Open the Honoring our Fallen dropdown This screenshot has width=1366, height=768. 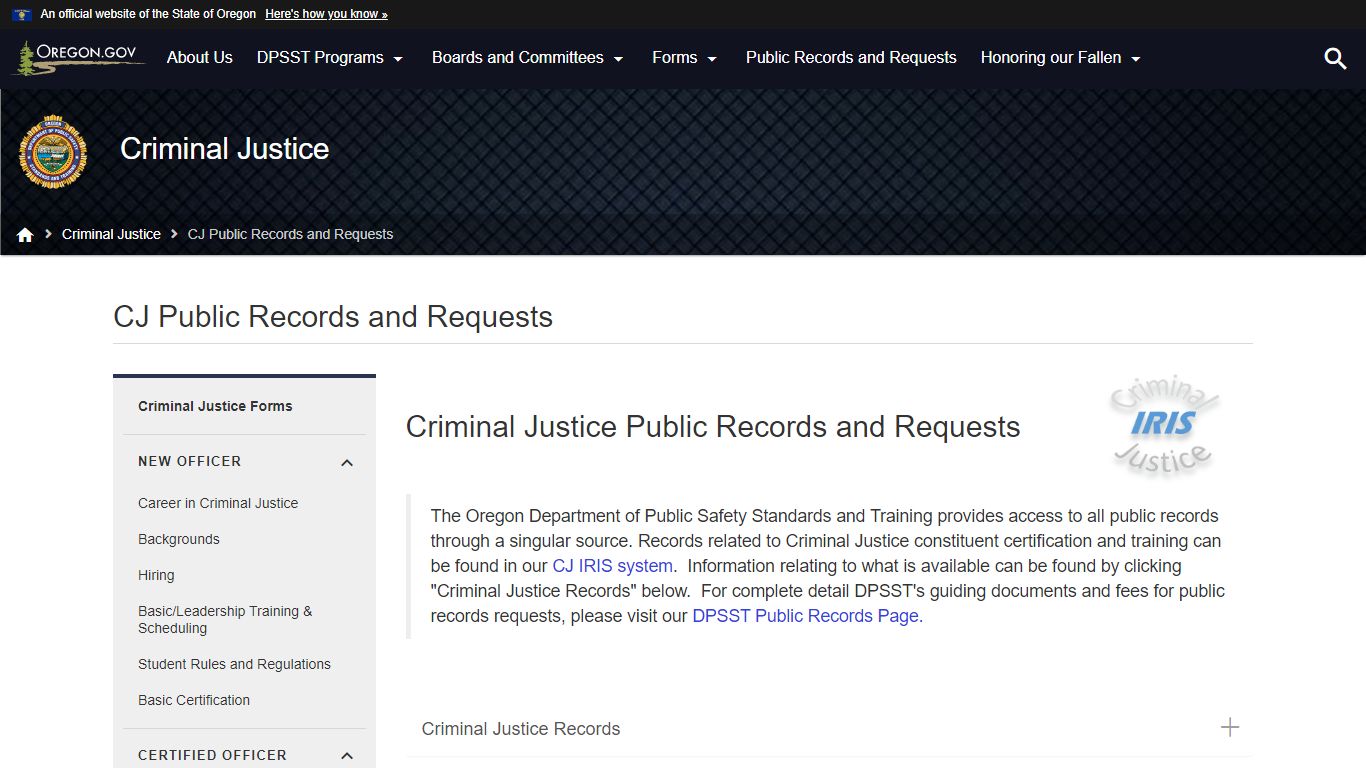click(x=1061, y=58)
